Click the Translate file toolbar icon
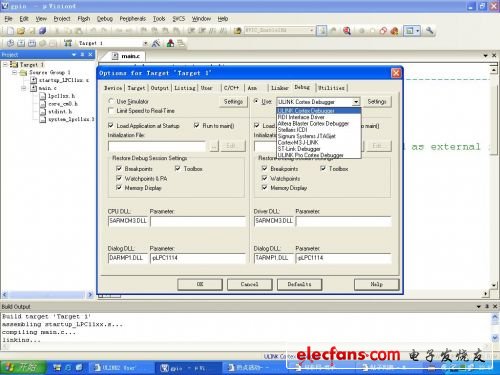 (11, 43)
